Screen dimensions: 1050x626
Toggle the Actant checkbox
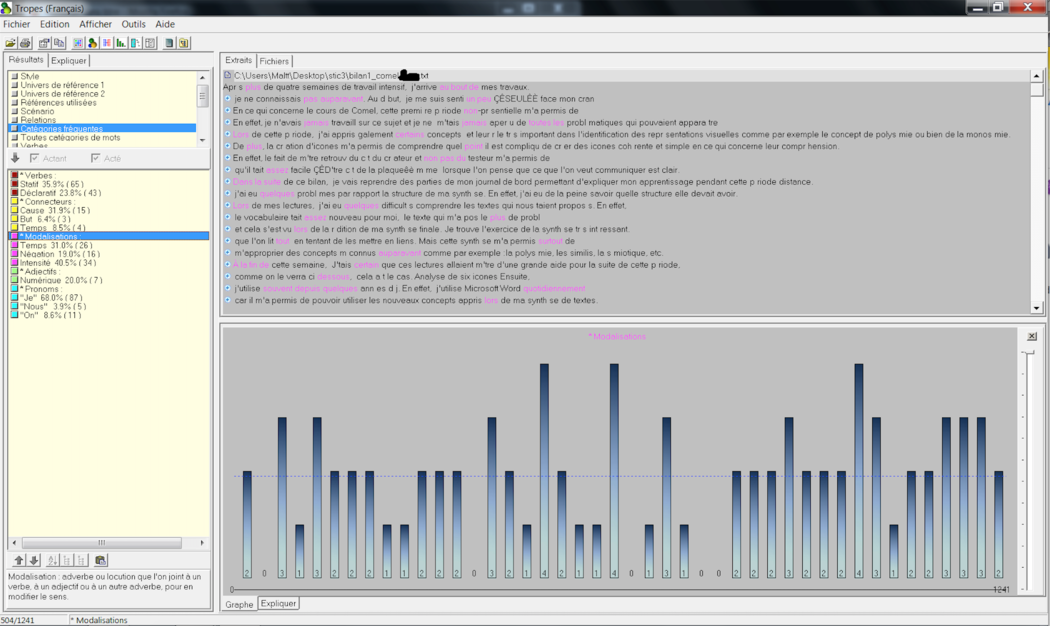pyautogui.click(x=35, y=158)
